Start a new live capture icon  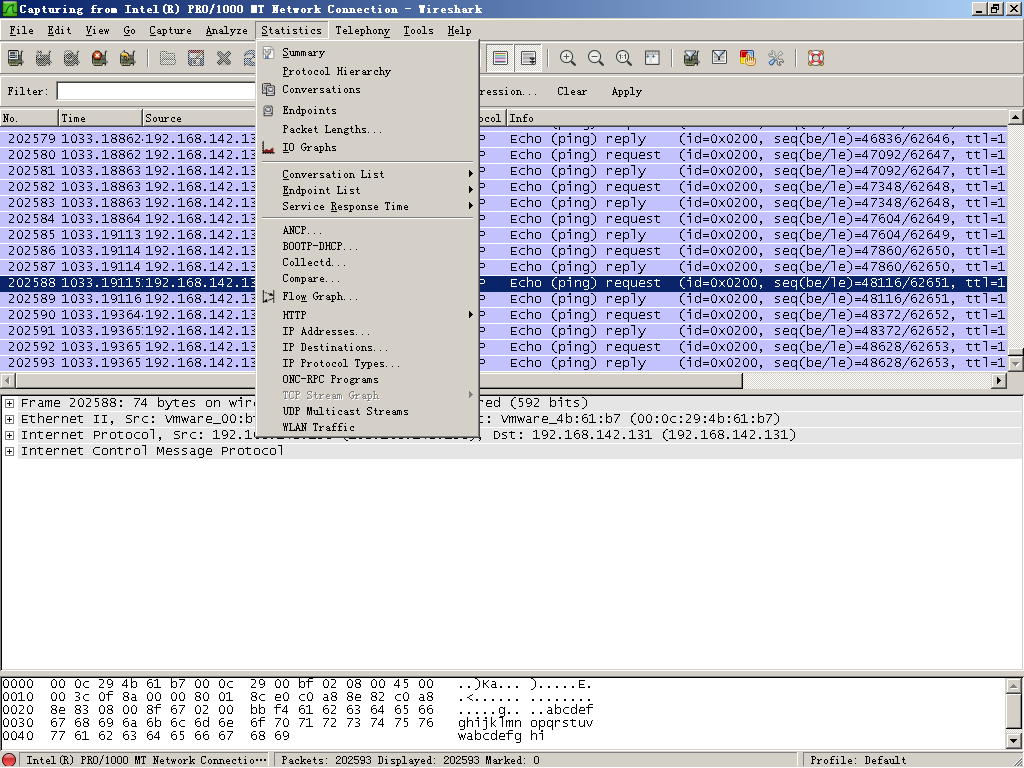tap(72, 58)
